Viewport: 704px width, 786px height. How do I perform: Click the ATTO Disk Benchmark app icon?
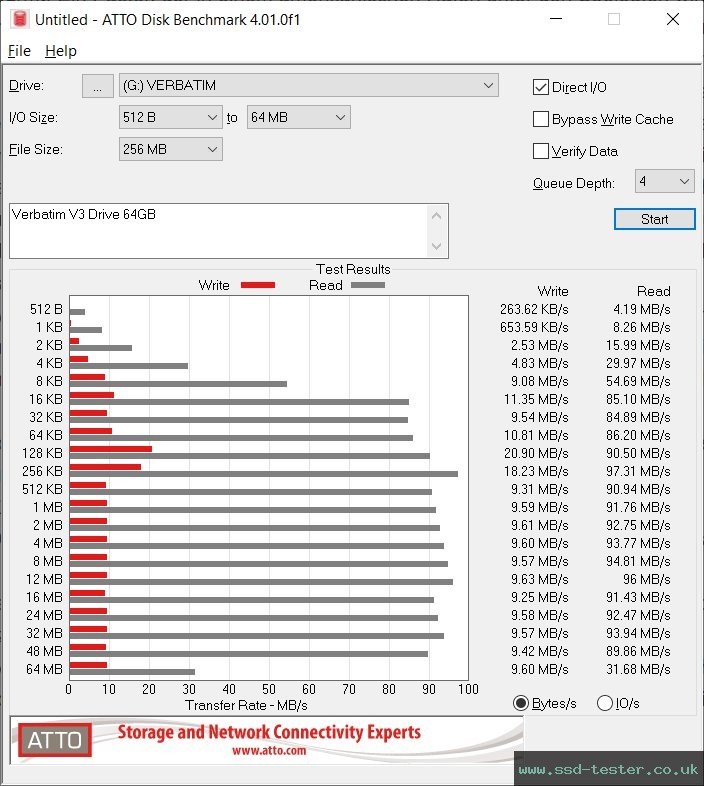click(x=20, y=19)
